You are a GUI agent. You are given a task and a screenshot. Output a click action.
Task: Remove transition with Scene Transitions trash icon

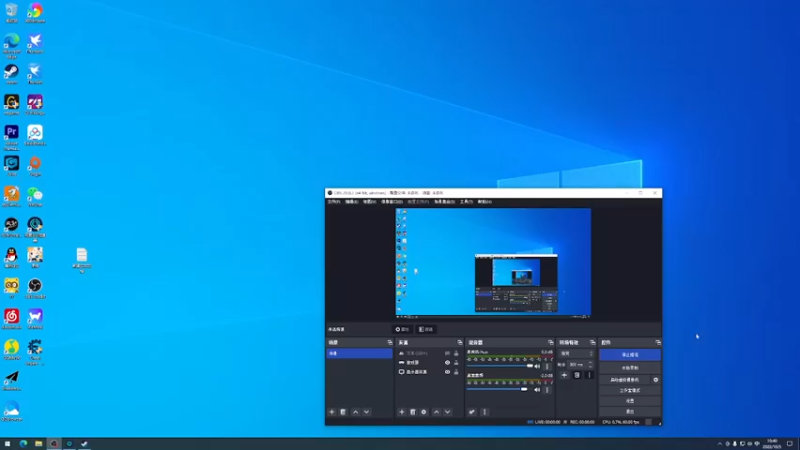pos(577,375)
